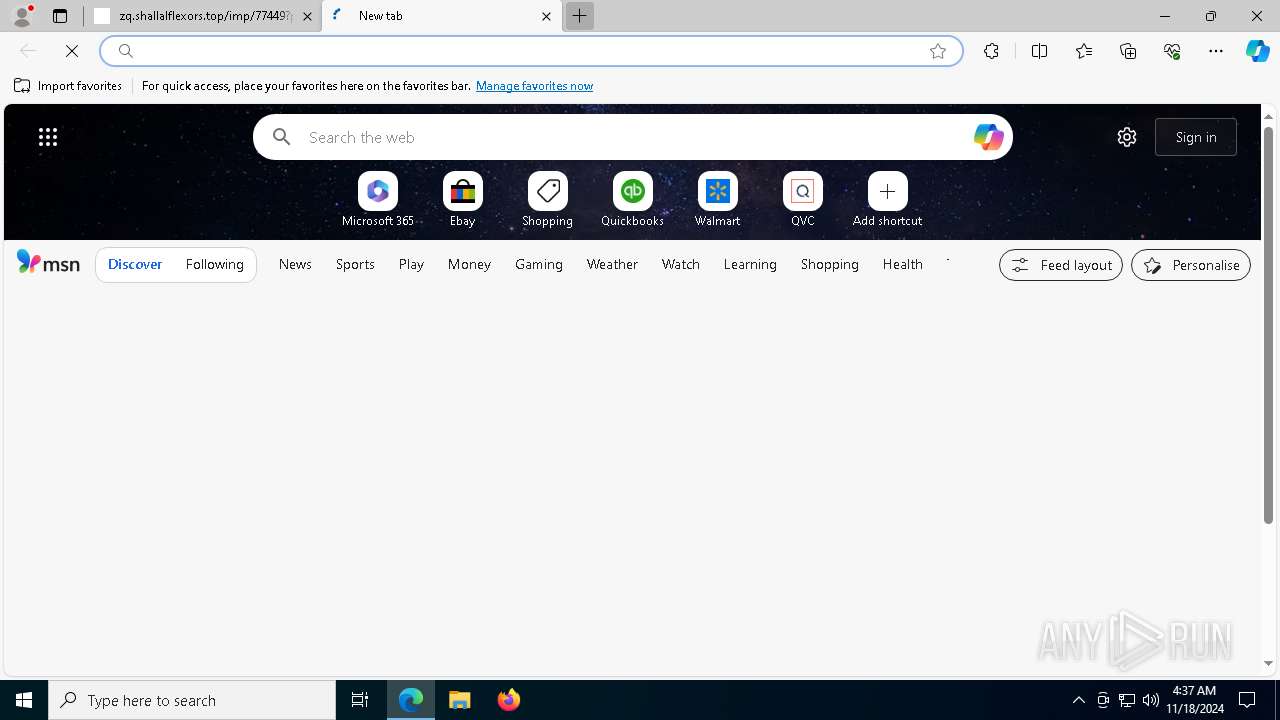Open the Shopping category in nav bar
The width and height of the screenshot is (1280, 720).
click(x=830, y=264)
